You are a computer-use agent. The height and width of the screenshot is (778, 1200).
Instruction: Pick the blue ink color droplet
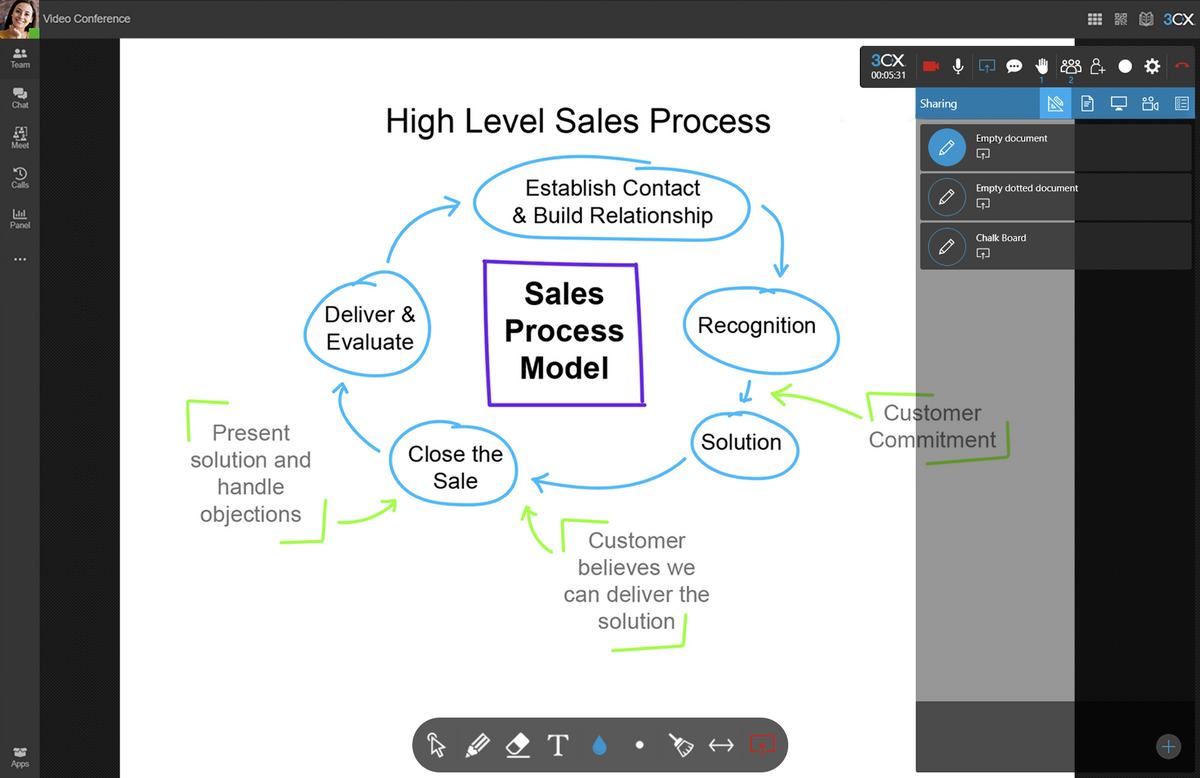[599, 745]
